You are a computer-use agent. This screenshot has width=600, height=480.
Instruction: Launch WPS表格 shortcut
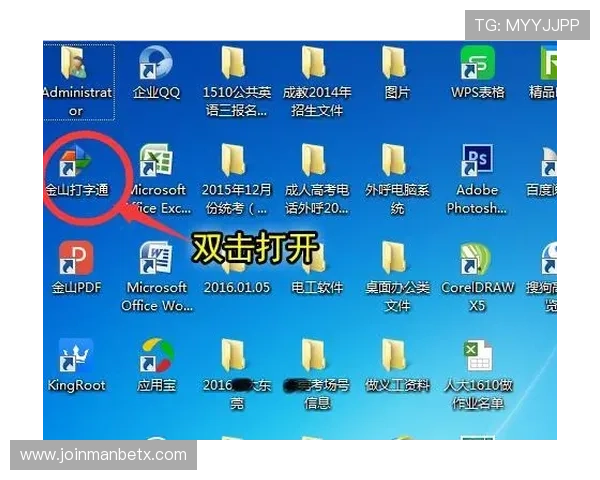[x=477, y=63]
